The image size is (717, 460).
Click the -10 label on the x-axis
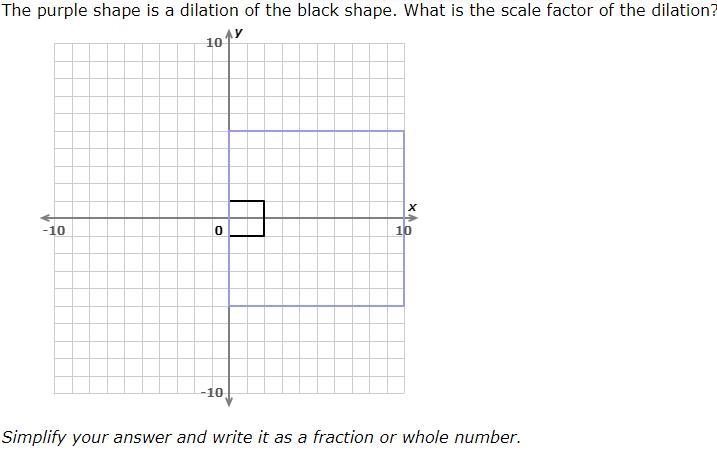[x=54, y=230]
